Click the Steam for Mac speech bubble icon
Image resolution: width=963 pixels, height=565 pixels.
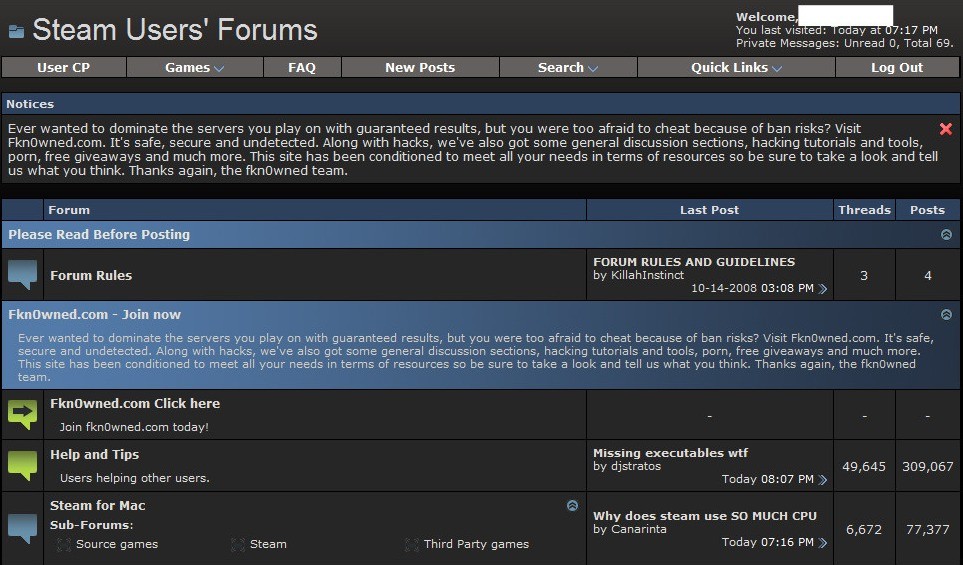click(23, 529)
